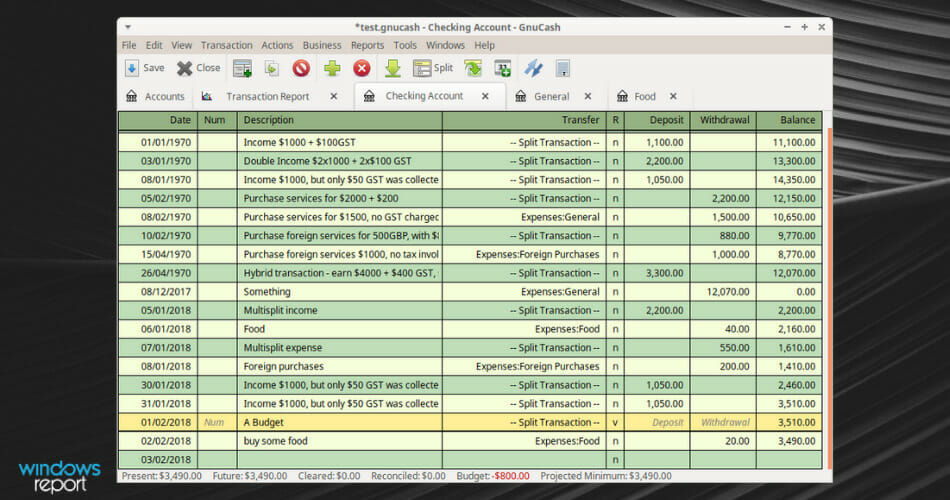Click the green down-arrow Blank transaction icon

coord(393,68)
